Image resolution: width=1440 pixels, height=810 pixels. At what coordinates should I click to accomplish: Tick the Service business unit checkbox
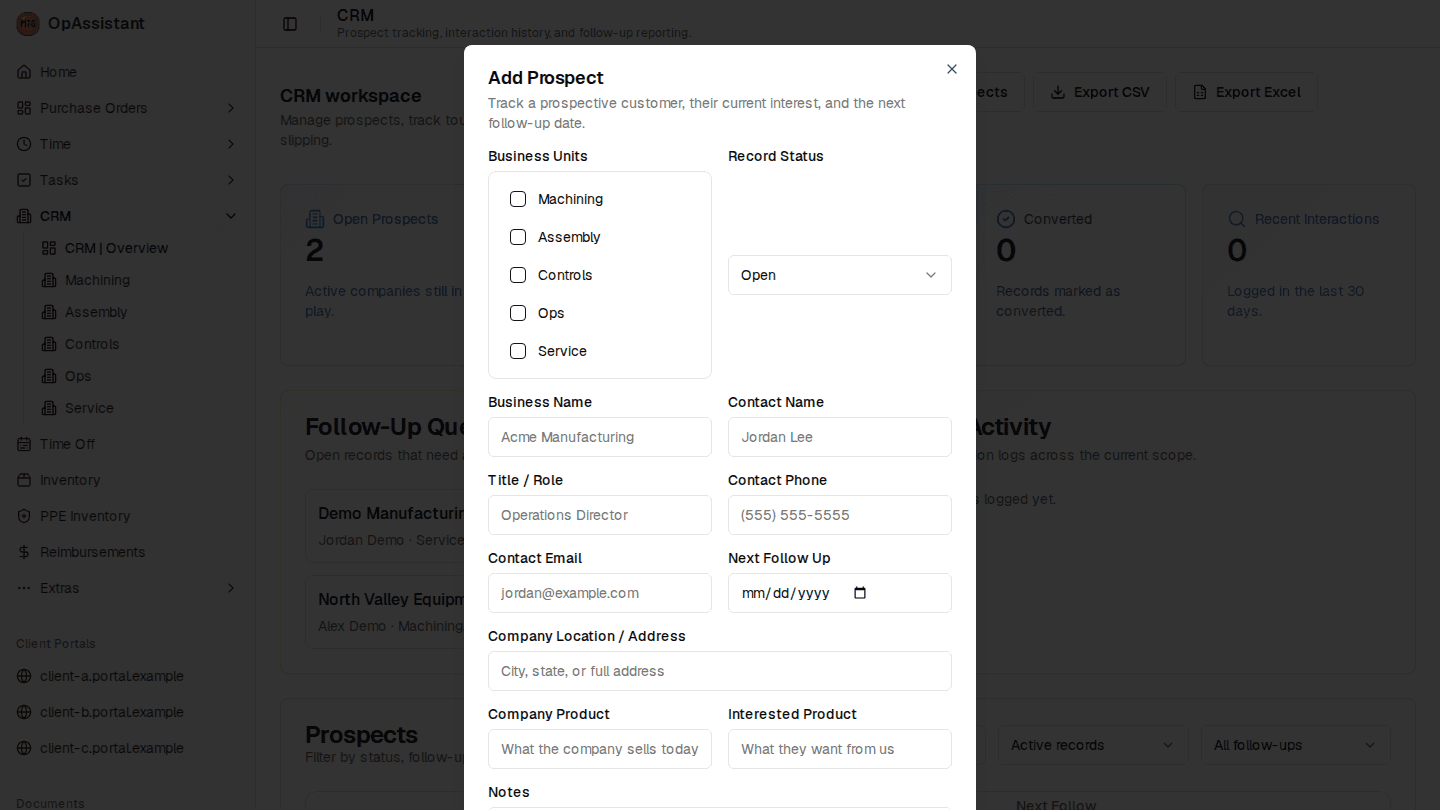518,351
